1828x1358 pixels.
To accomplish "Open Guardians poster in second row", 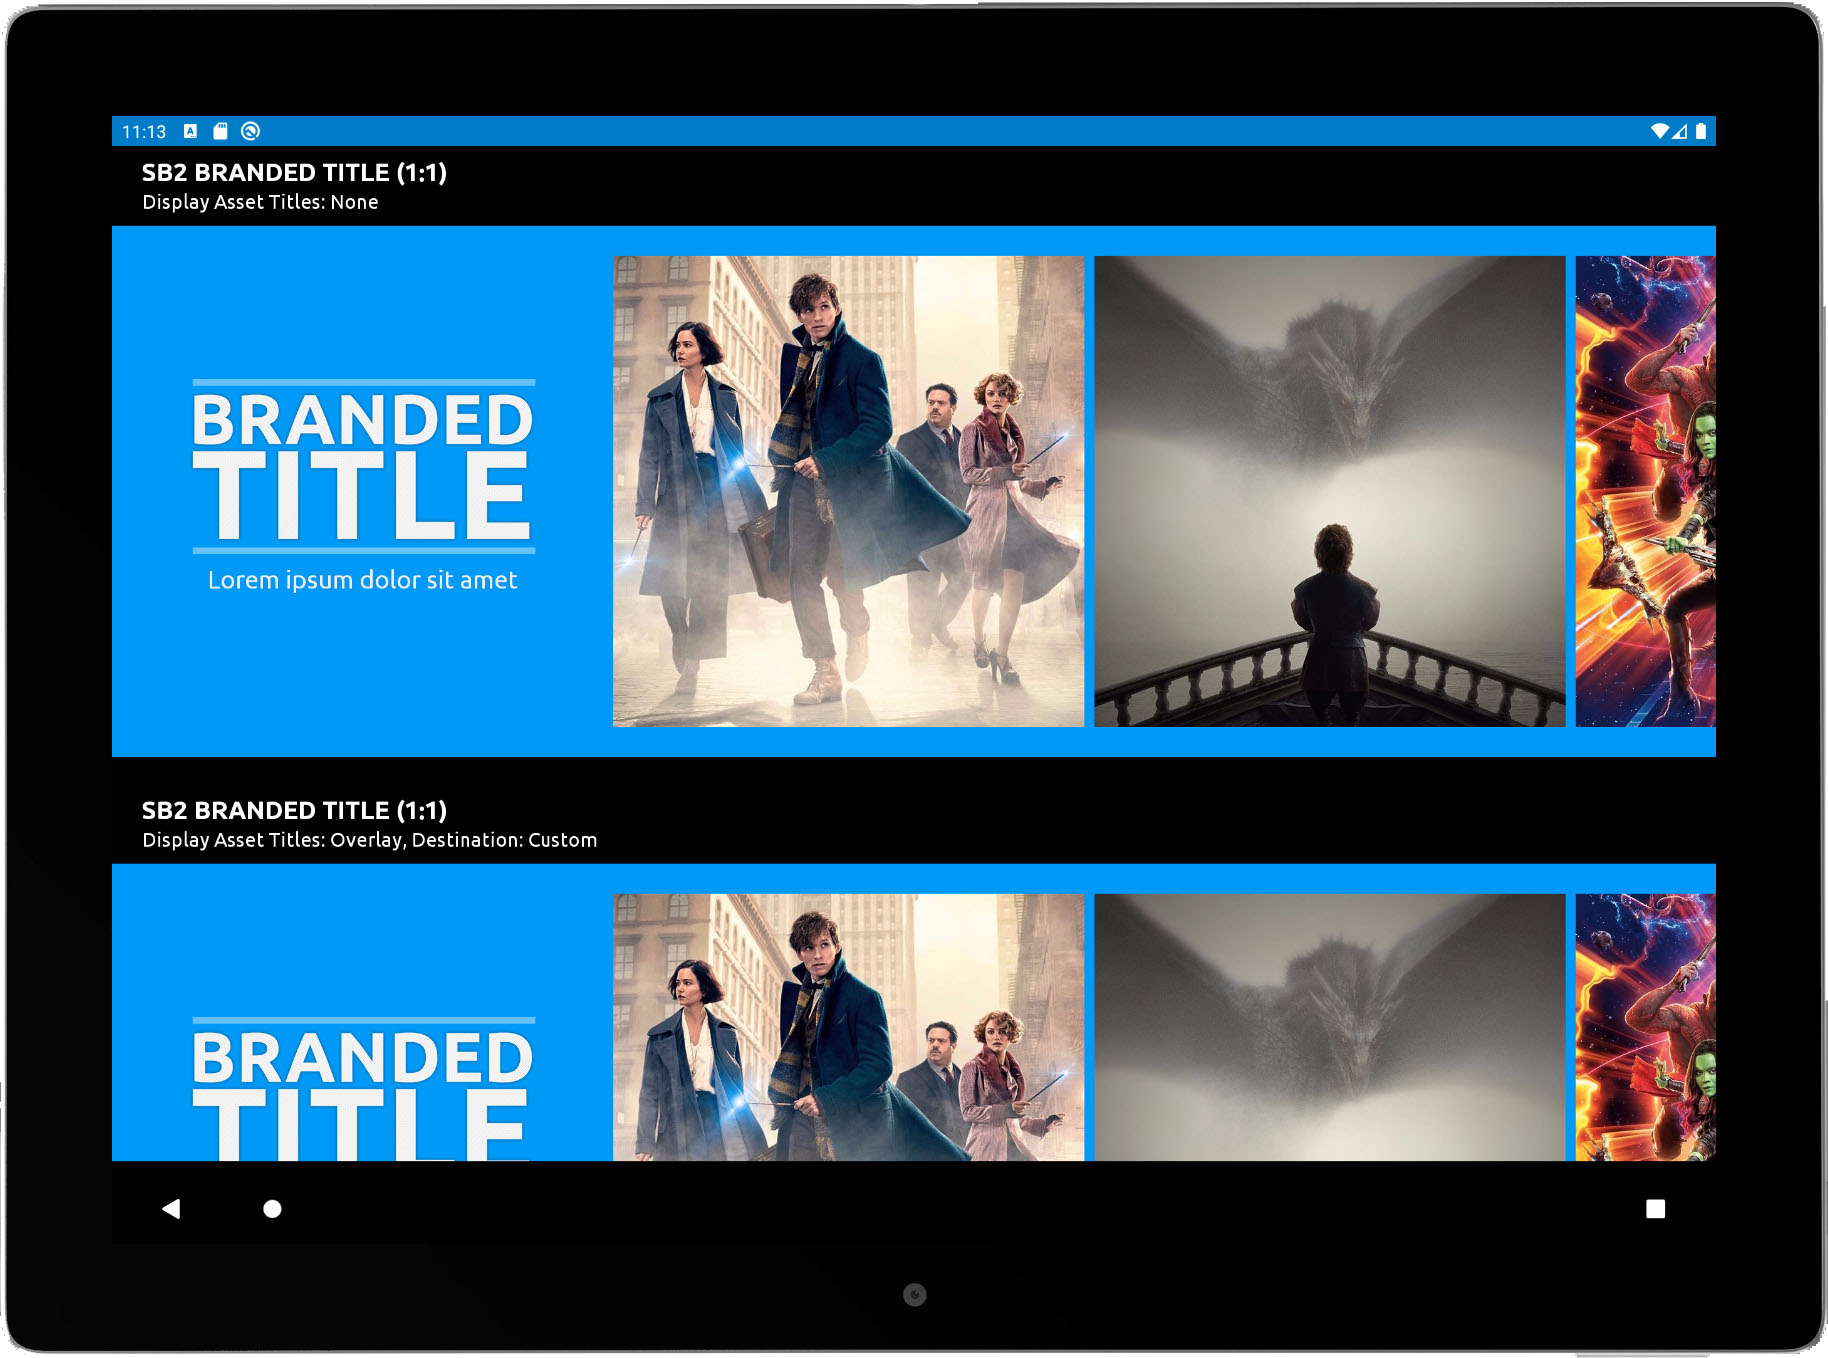I will (1646, 1027).
